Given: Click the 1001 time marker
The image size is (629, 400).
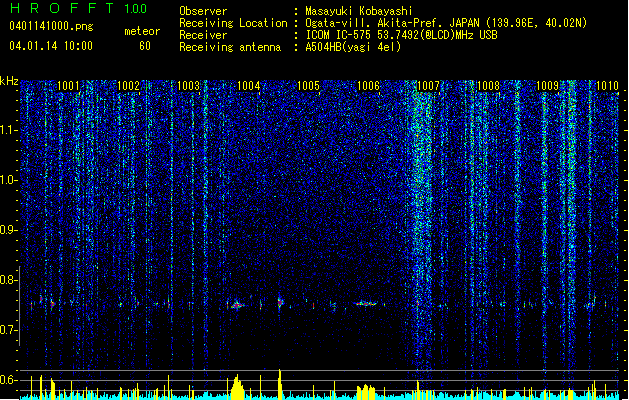Looking at the screenshot, I should pyautogui.click(x=68, y=85).
